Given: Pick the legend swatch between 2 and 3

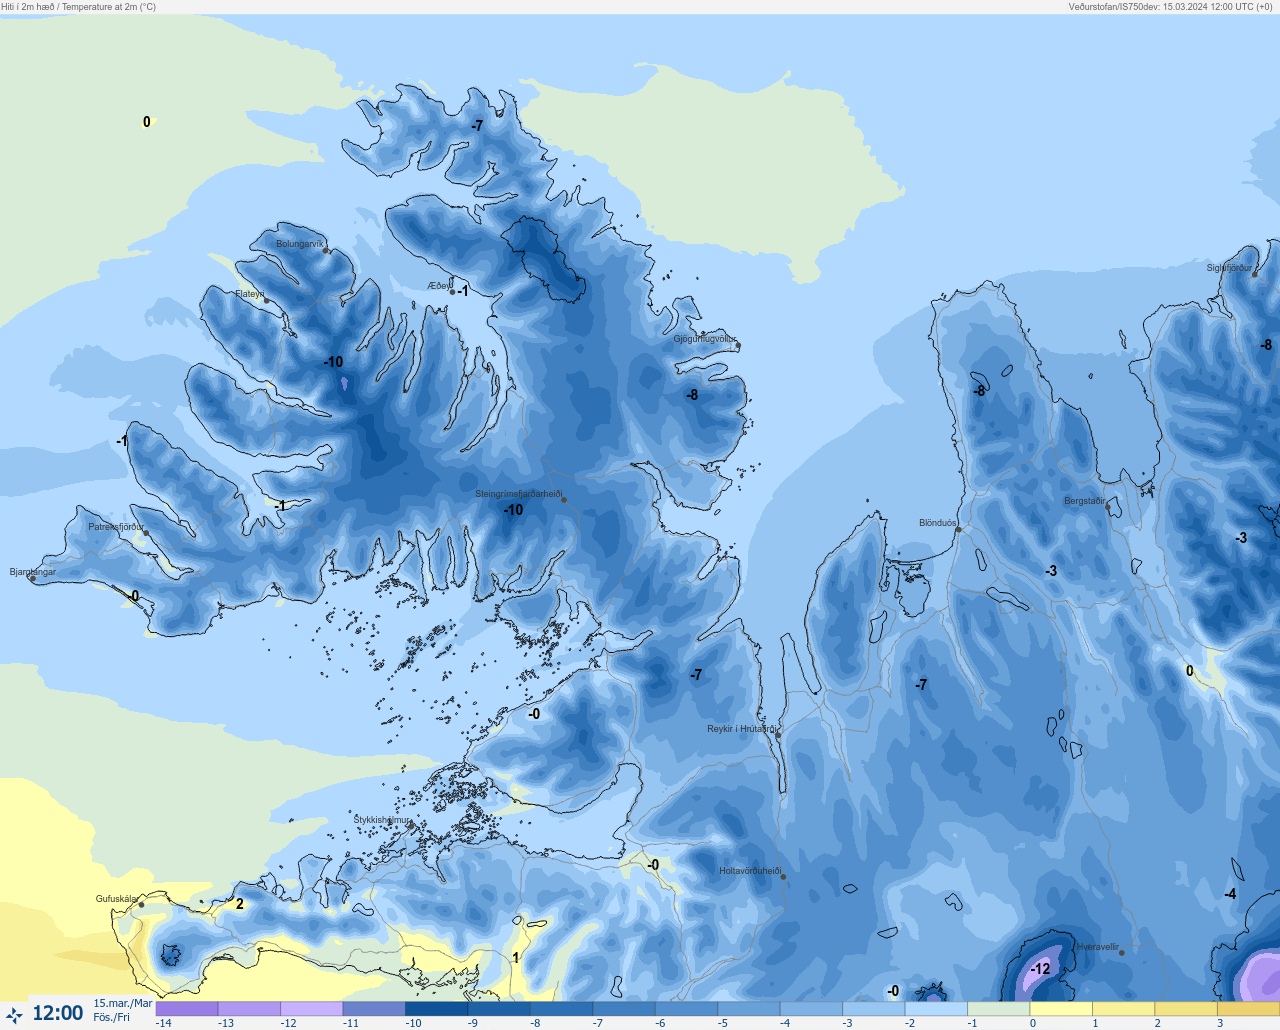Looking at the screenshot, I should [1185, 1009].
